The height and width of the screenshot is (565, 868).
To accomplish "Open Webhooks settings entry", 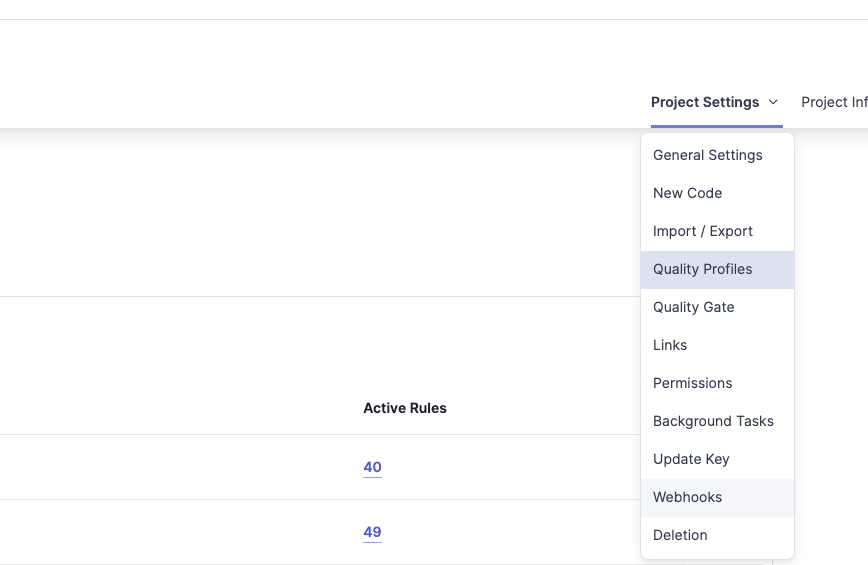I will [717, 497].
